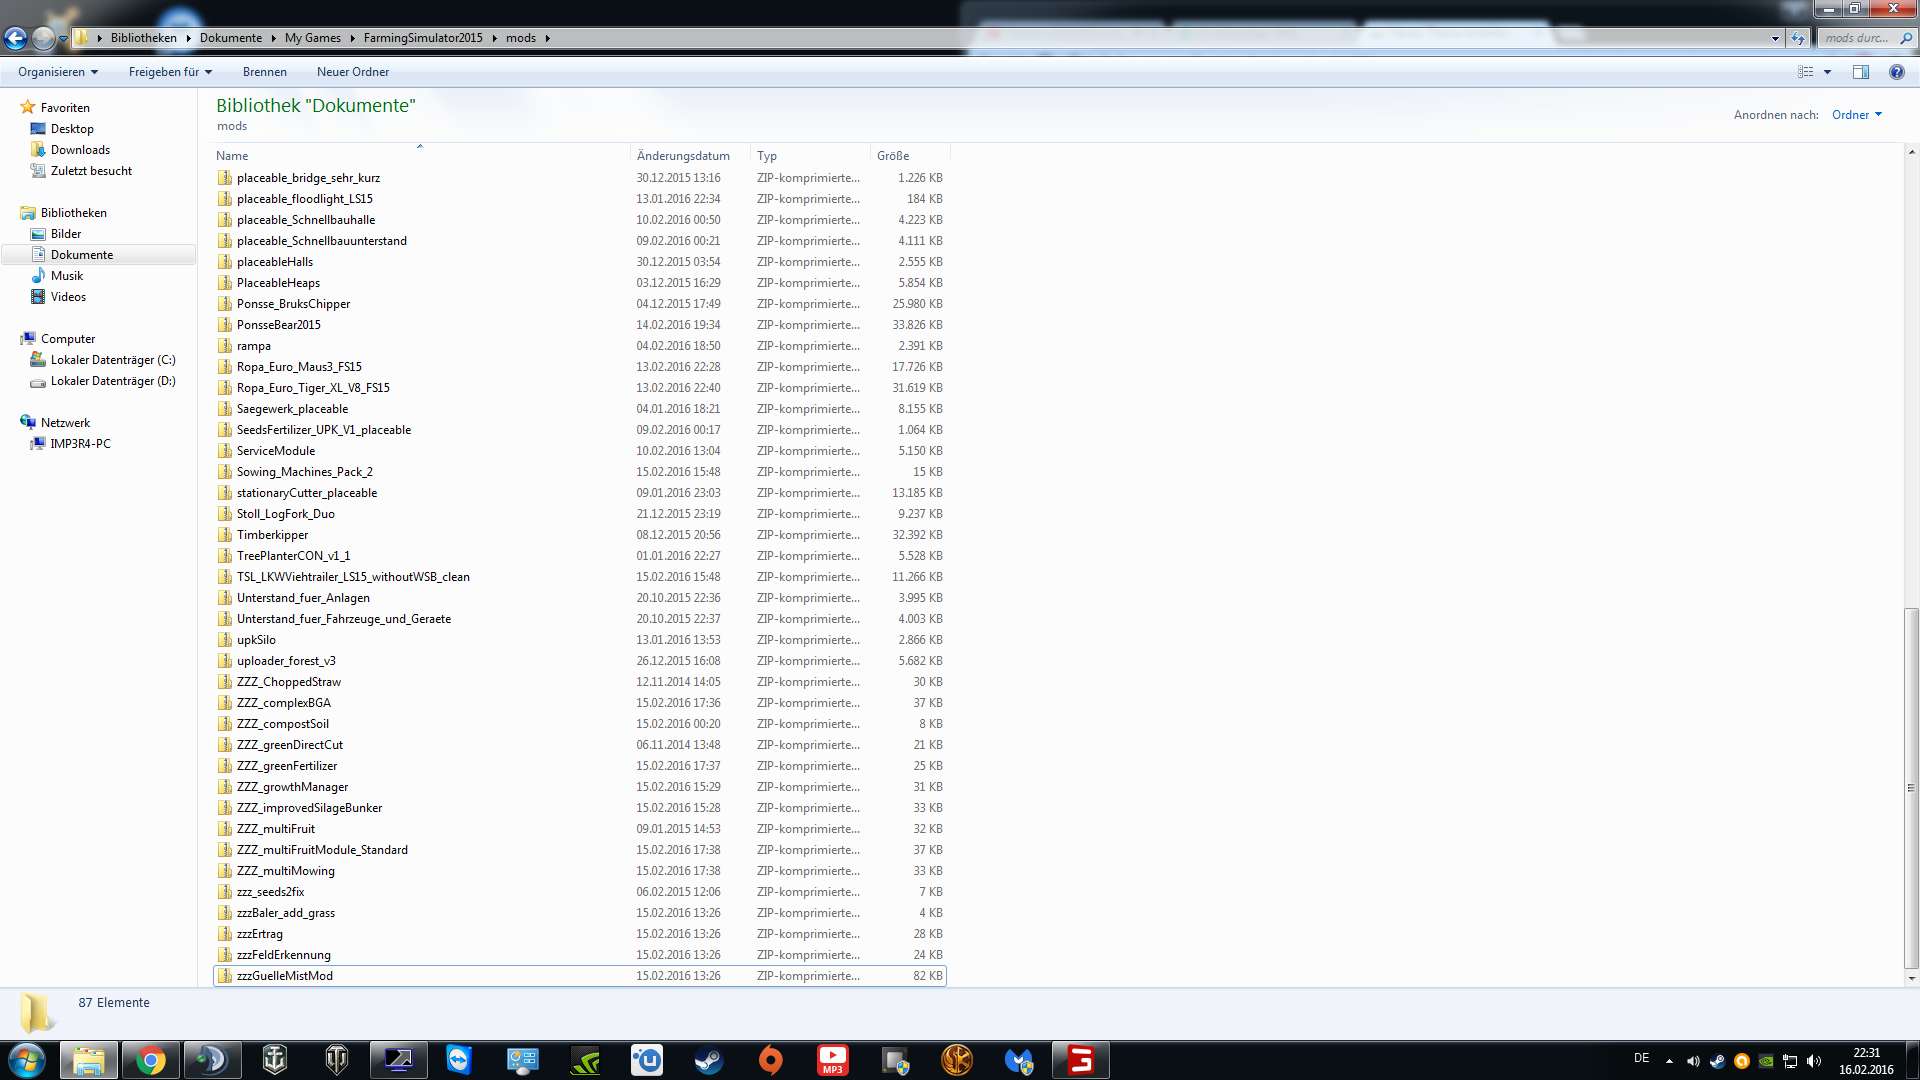This screenshot has height=1080, width=1920.
Task: Open Malwarebytes from the taskbar
Action: click(1019, 1060)
